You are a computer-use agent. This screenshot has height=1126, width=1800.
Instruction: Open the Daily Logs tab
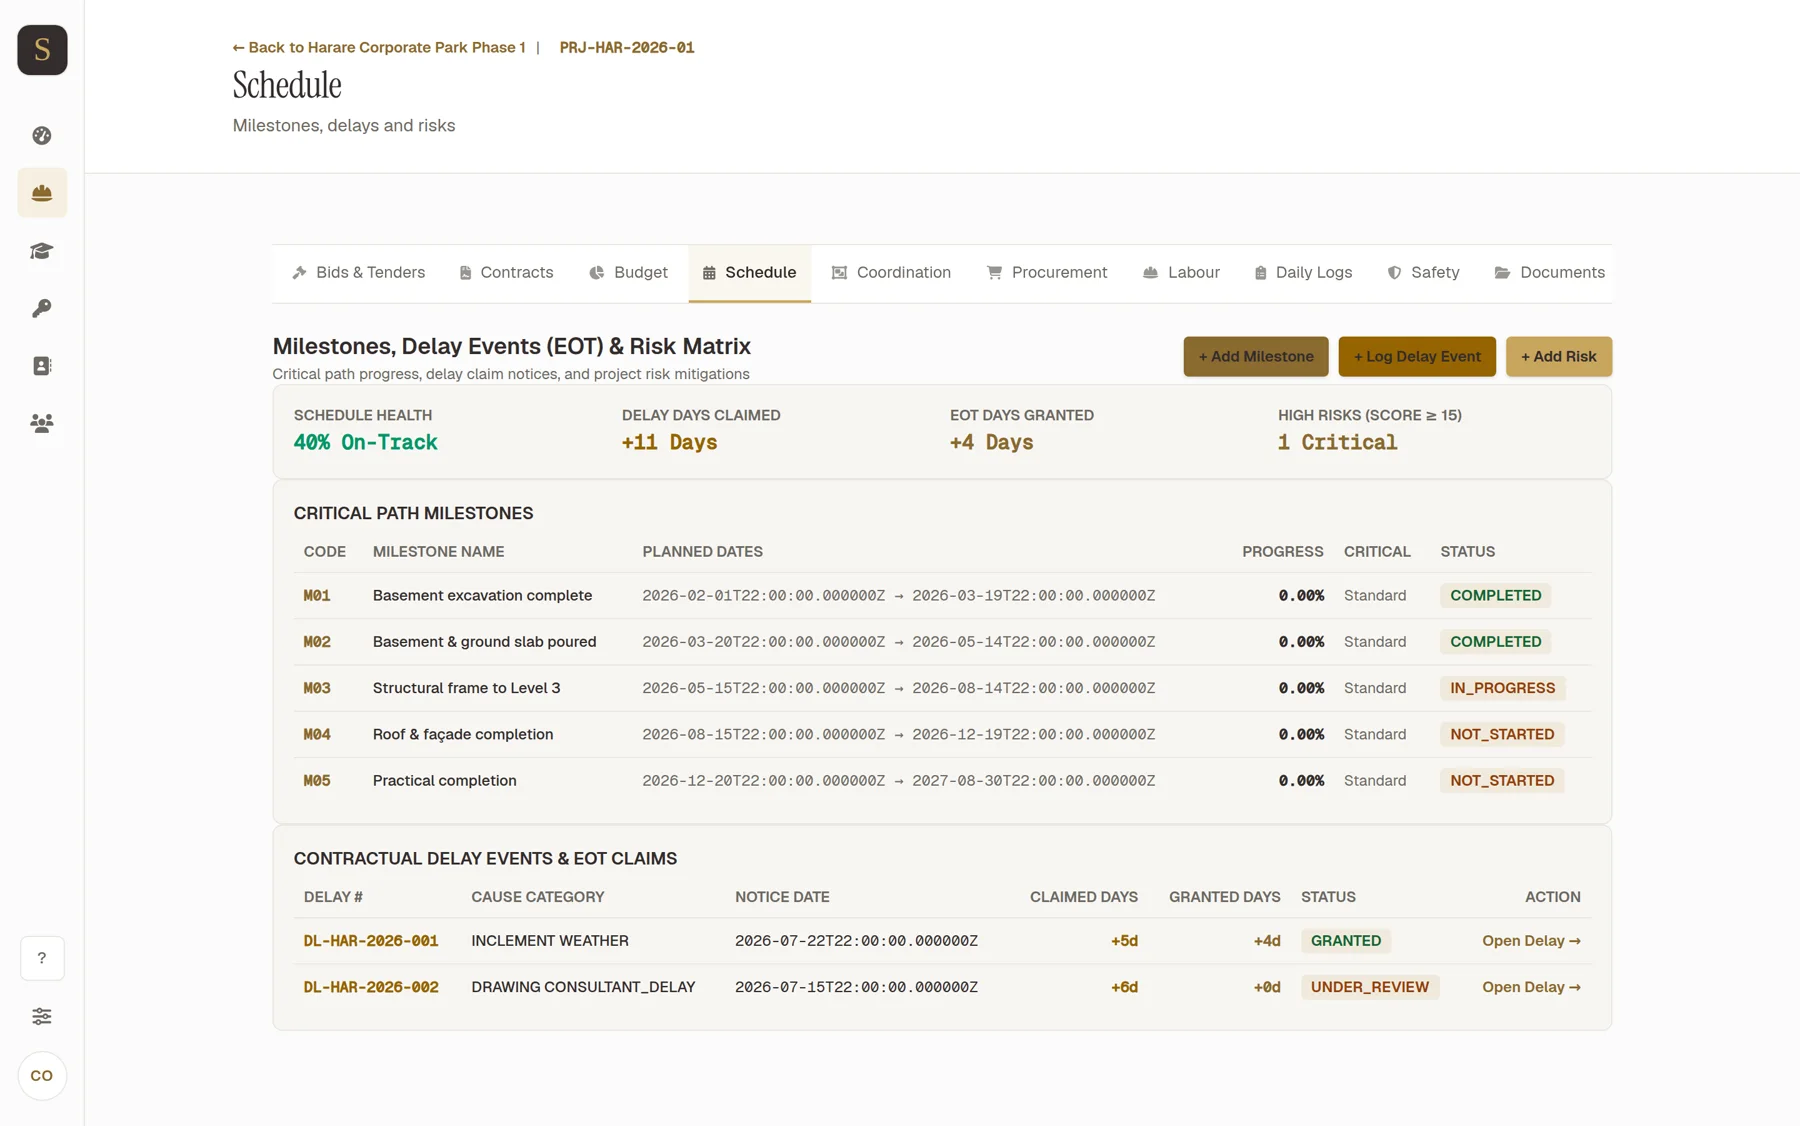point(1303,273)
